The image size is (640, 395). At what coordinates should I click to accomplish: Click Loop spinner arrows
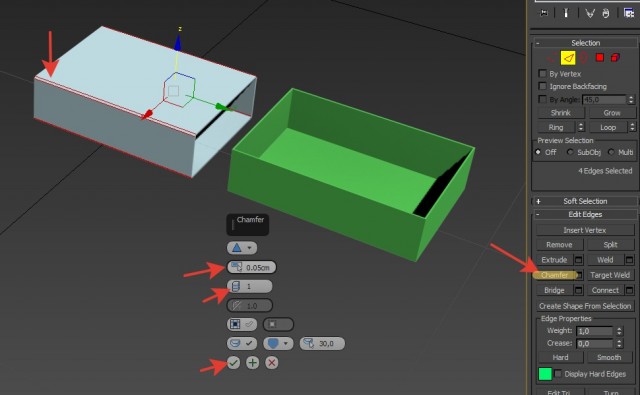coord(632,127)
